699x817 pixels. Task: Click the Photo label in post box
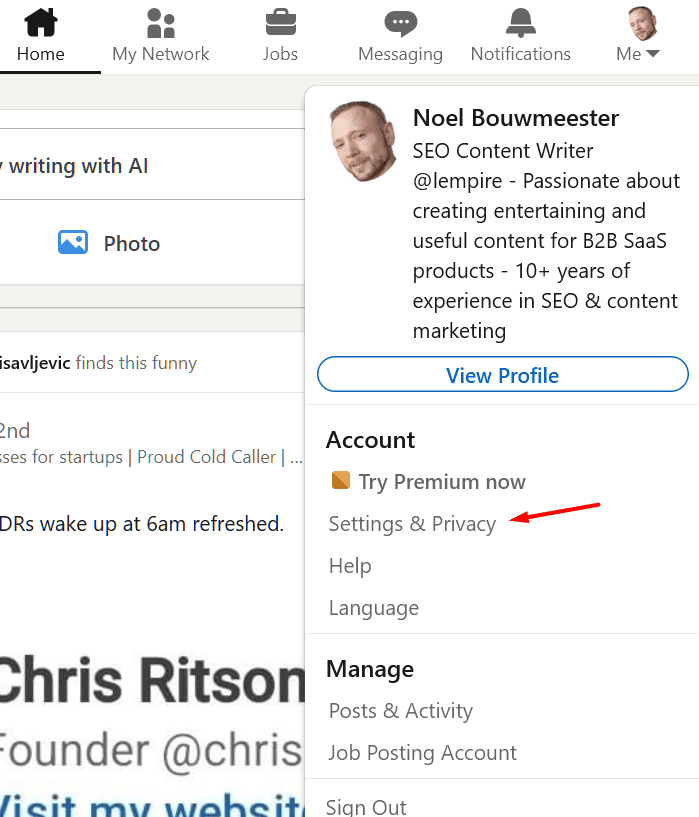(132, 243)
